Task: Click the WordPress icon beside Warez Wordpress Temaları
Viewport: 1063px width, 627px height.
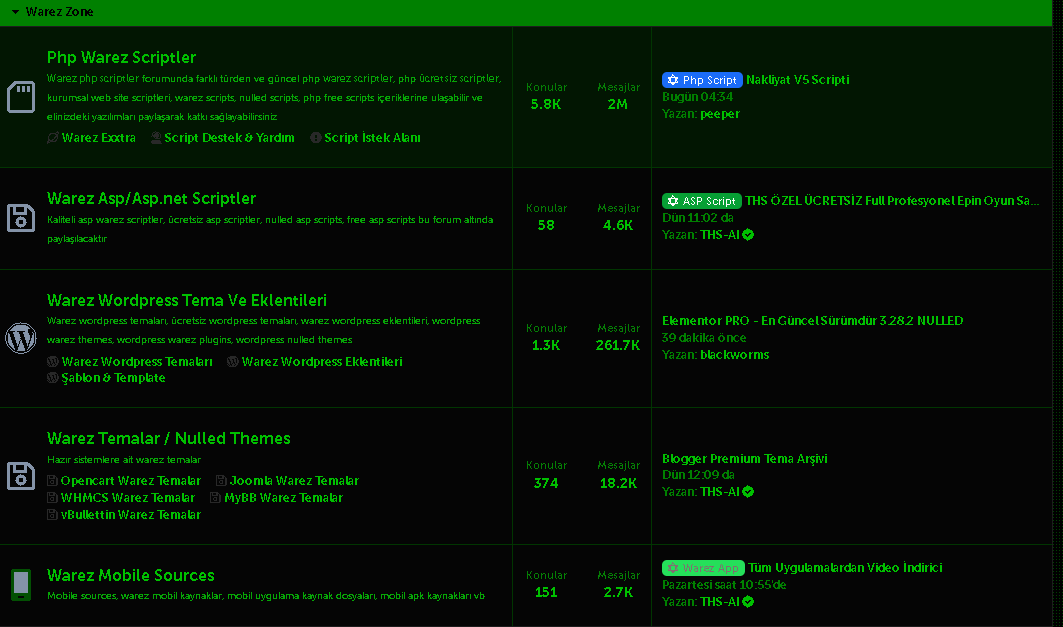Action: point(53,362)
